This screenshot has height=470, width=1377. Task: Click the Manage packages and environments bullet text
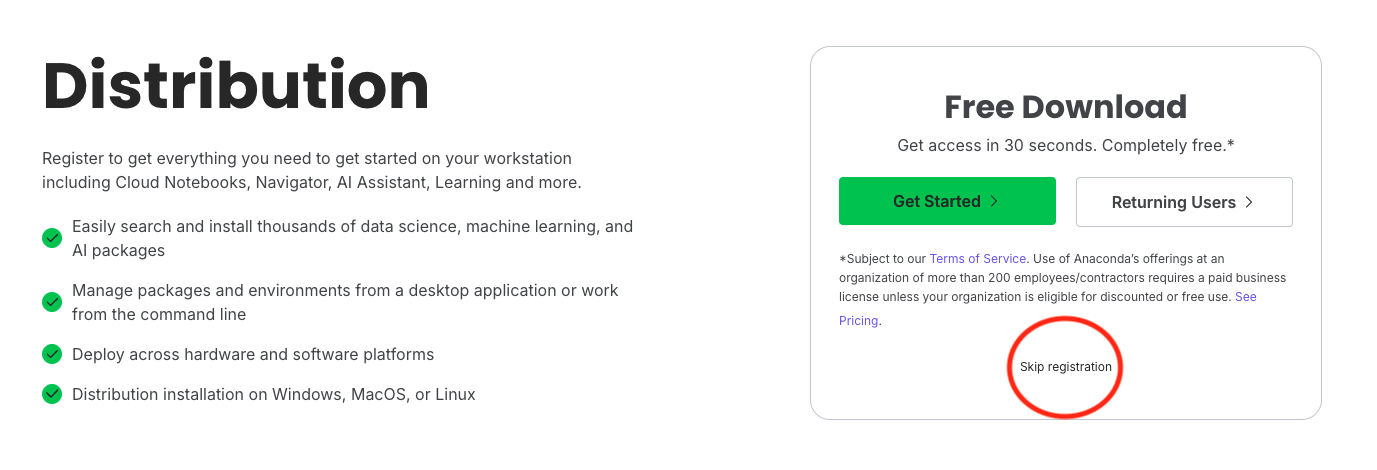click(x=345, y=302)
